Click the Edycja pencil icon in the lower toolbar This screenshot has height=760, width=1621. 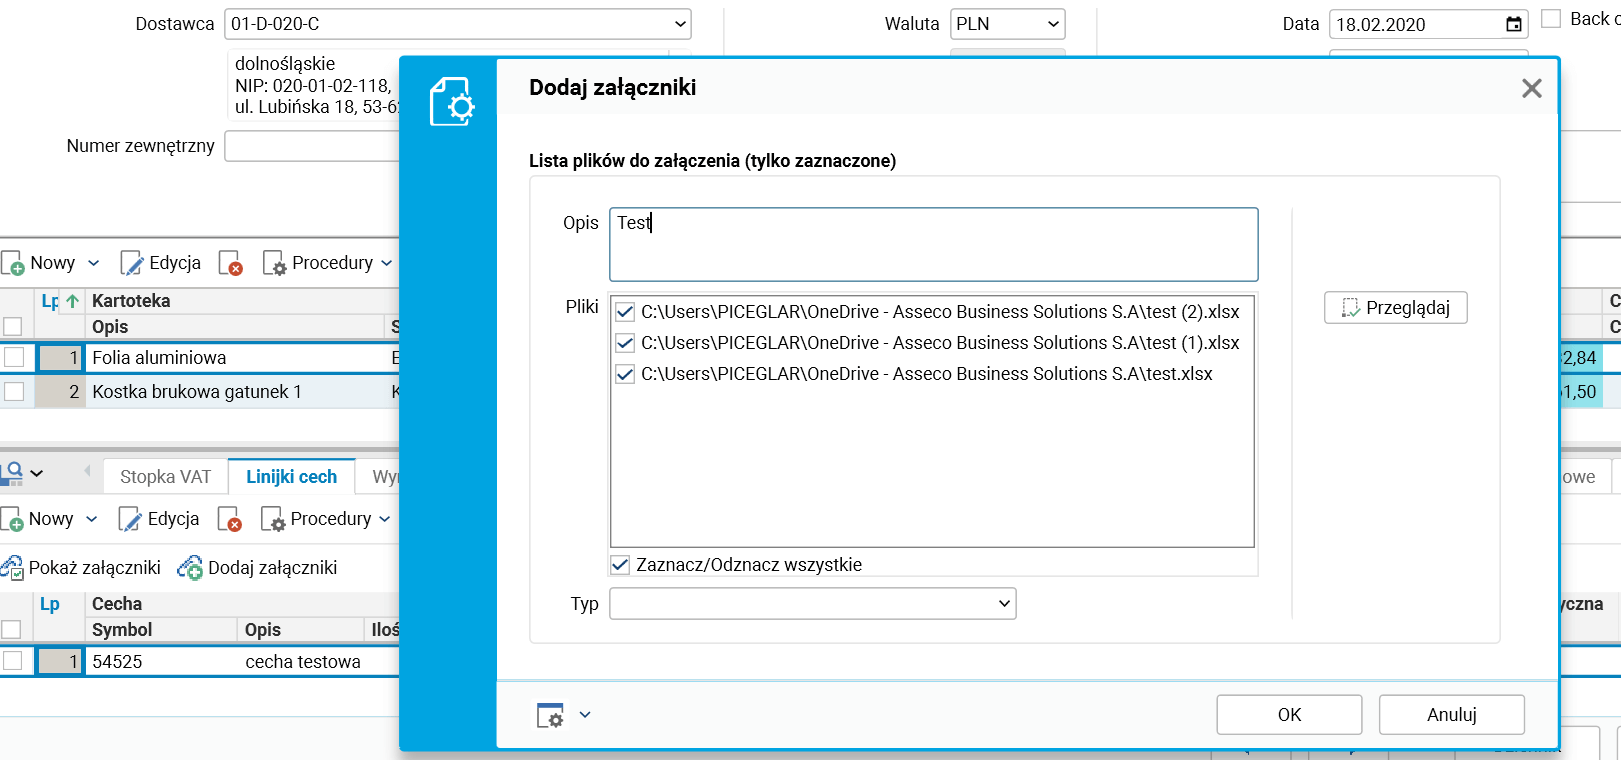point(130,519)
